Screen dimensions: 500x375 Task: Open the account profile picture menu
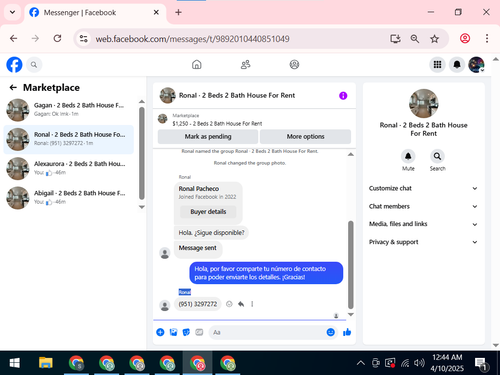tap(476, 65)
